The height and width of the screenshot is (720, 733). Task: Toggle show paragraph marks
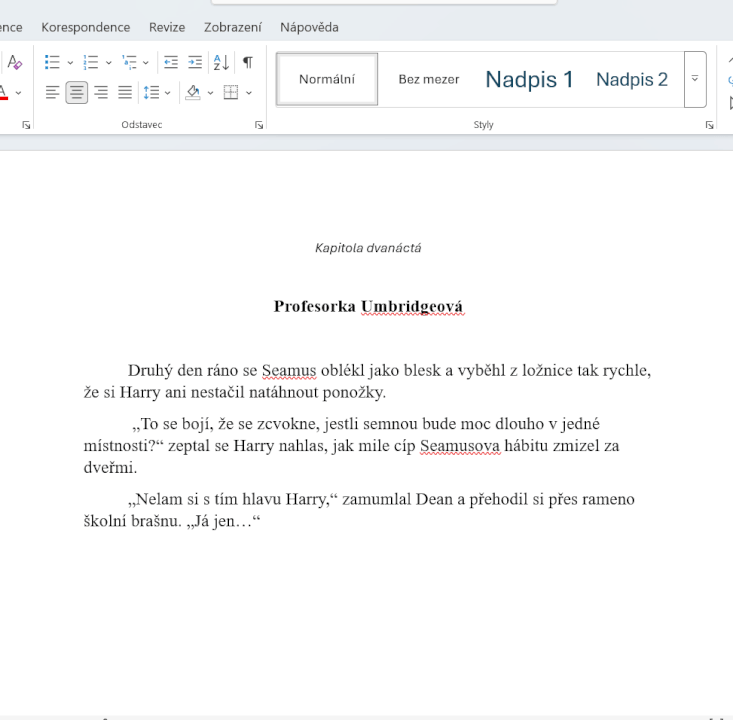point(248,62)
